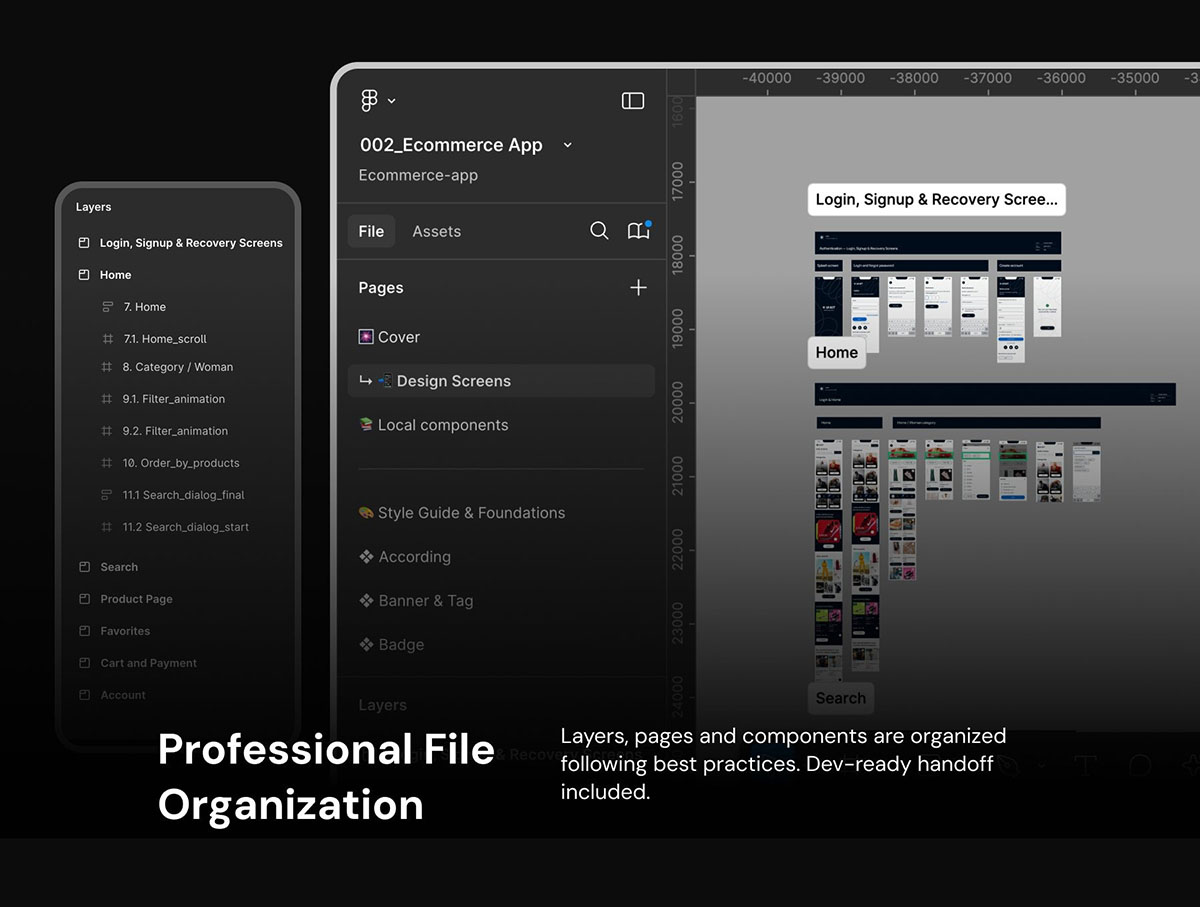Click the Authentication header frame on canvas
The height and width of the screenshot is (907, 1200).
click(x=938, y=244)
